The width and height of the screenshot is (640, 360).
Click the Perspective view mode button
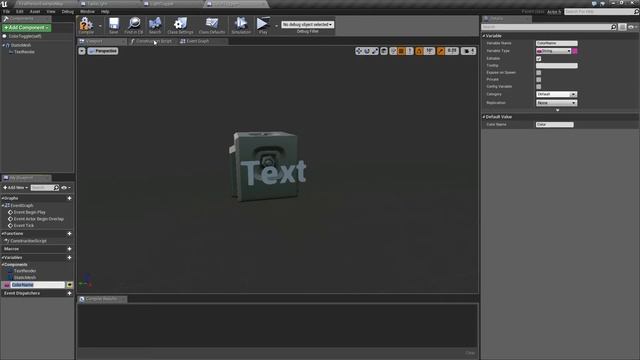tap(103, 51)
